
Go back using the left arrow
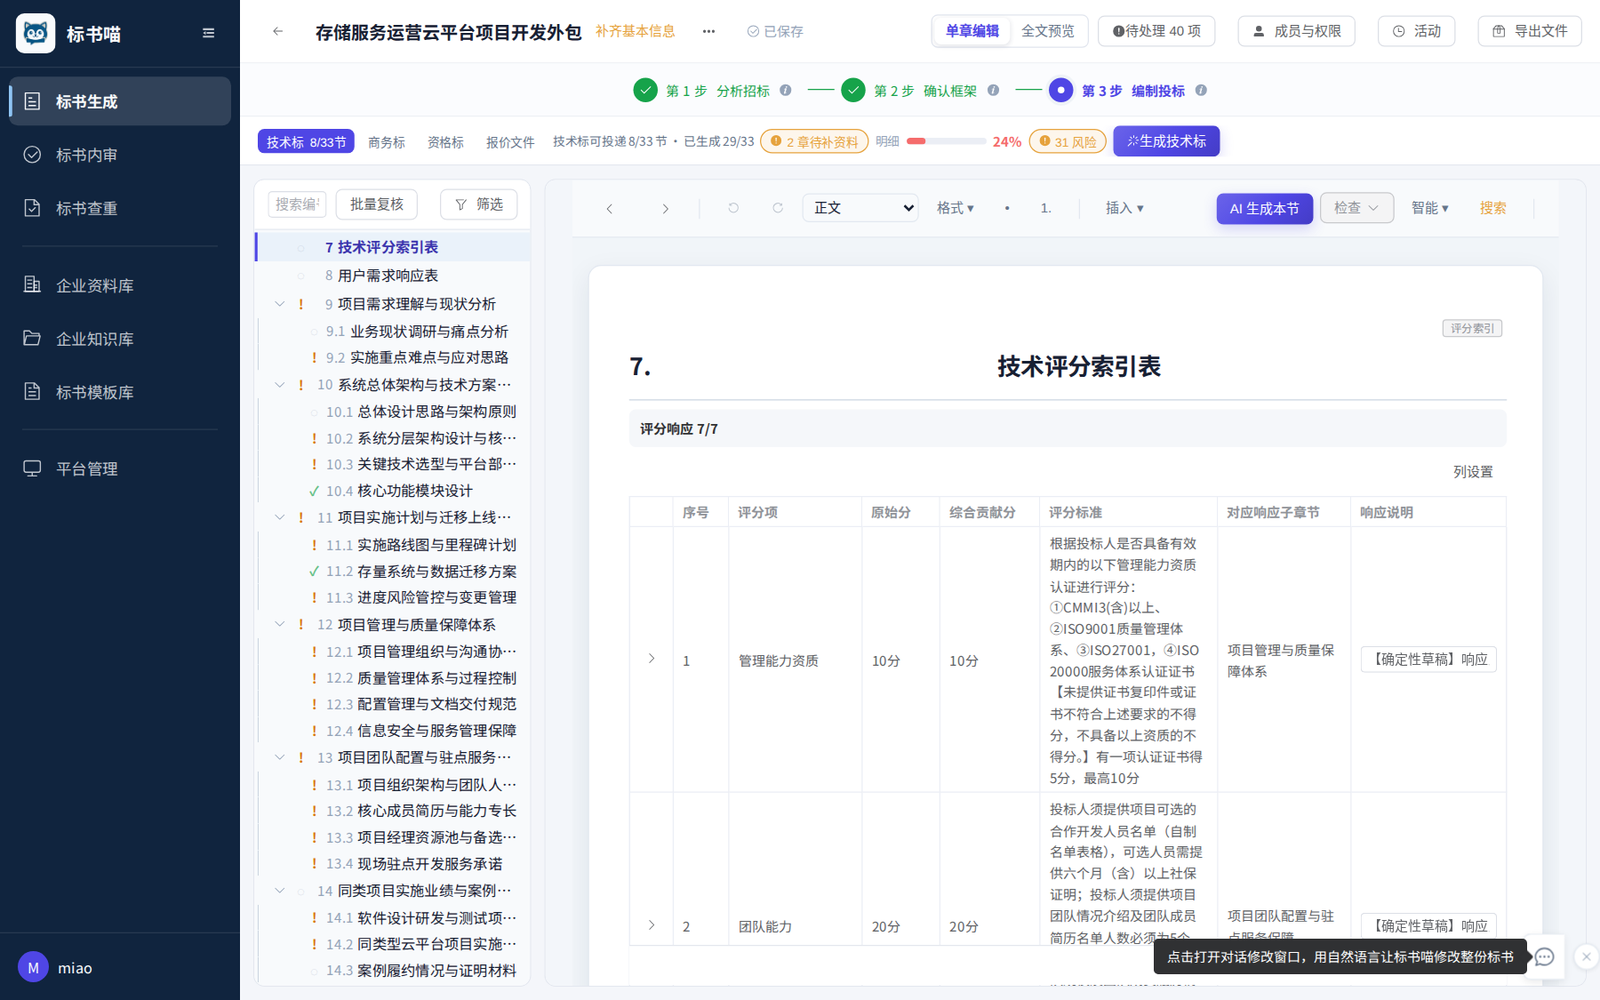pyautogui.click(x=278, y=31)
